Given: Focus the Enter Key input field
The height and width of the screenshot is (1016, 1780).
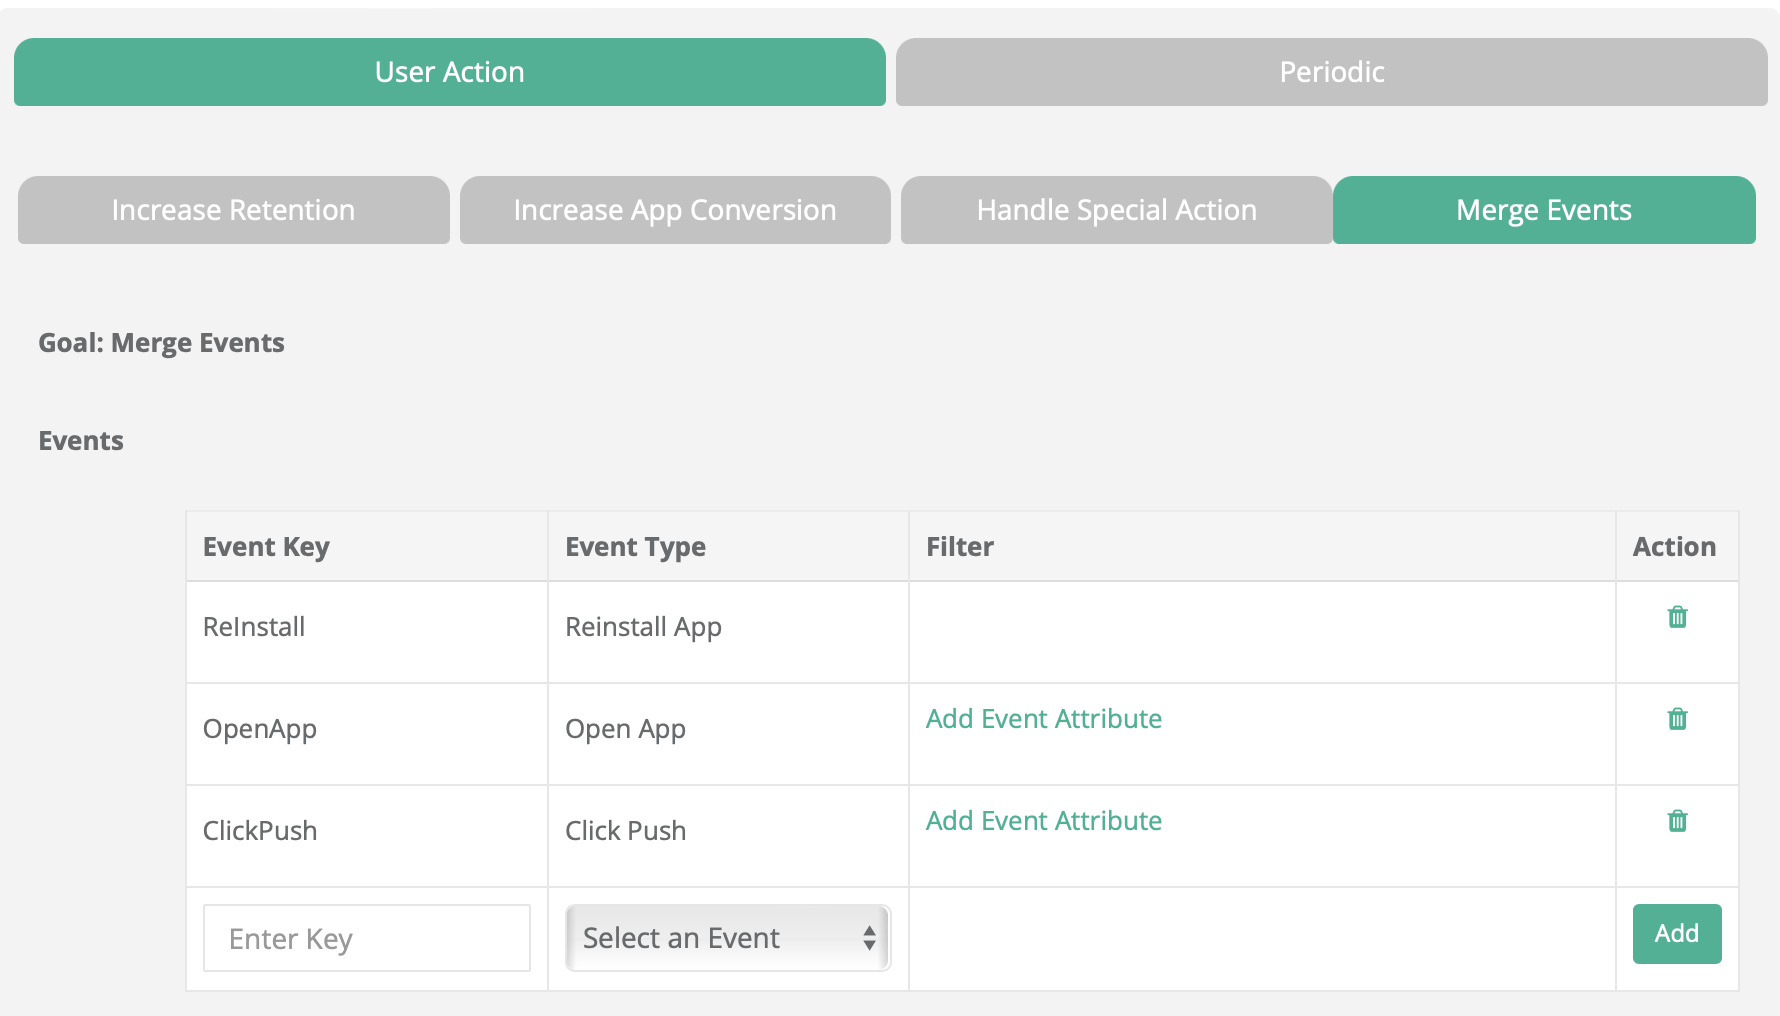Looking at the screenshot, I should [x=366, y=938].
